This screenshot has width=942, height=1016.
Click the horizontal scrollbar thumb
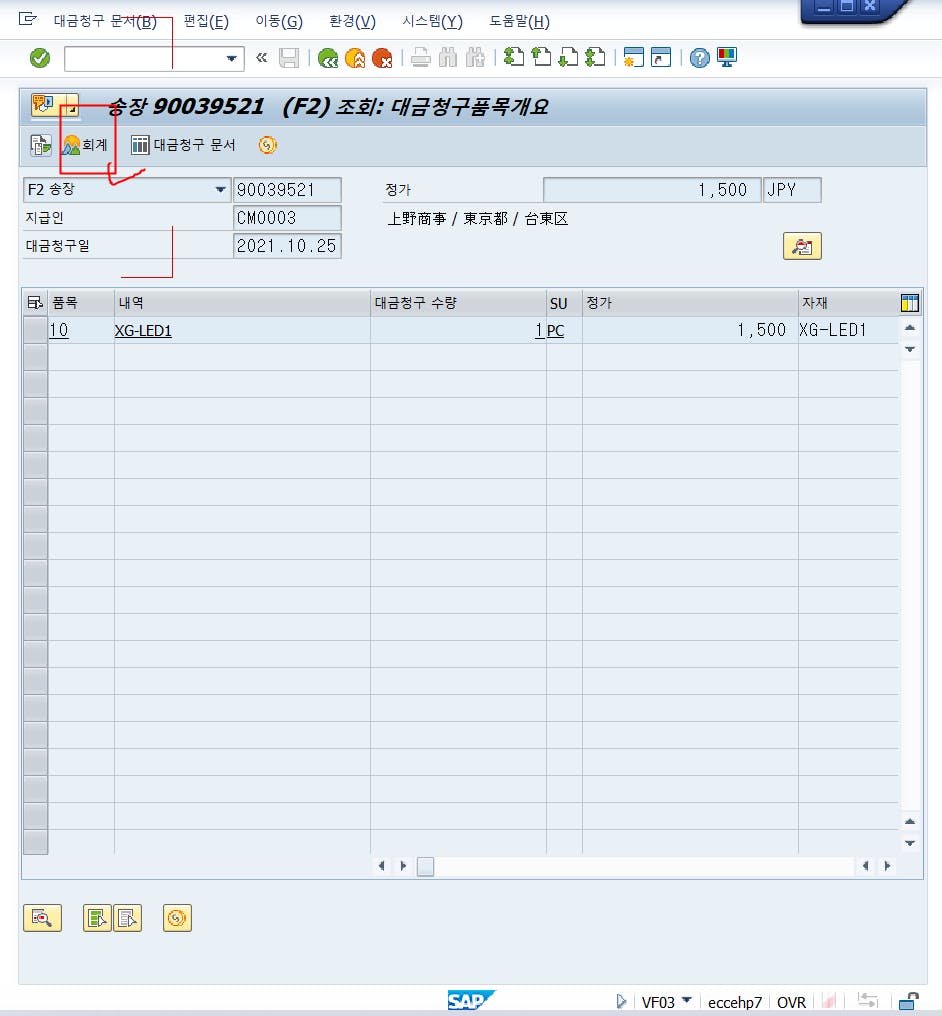(426, 866)
